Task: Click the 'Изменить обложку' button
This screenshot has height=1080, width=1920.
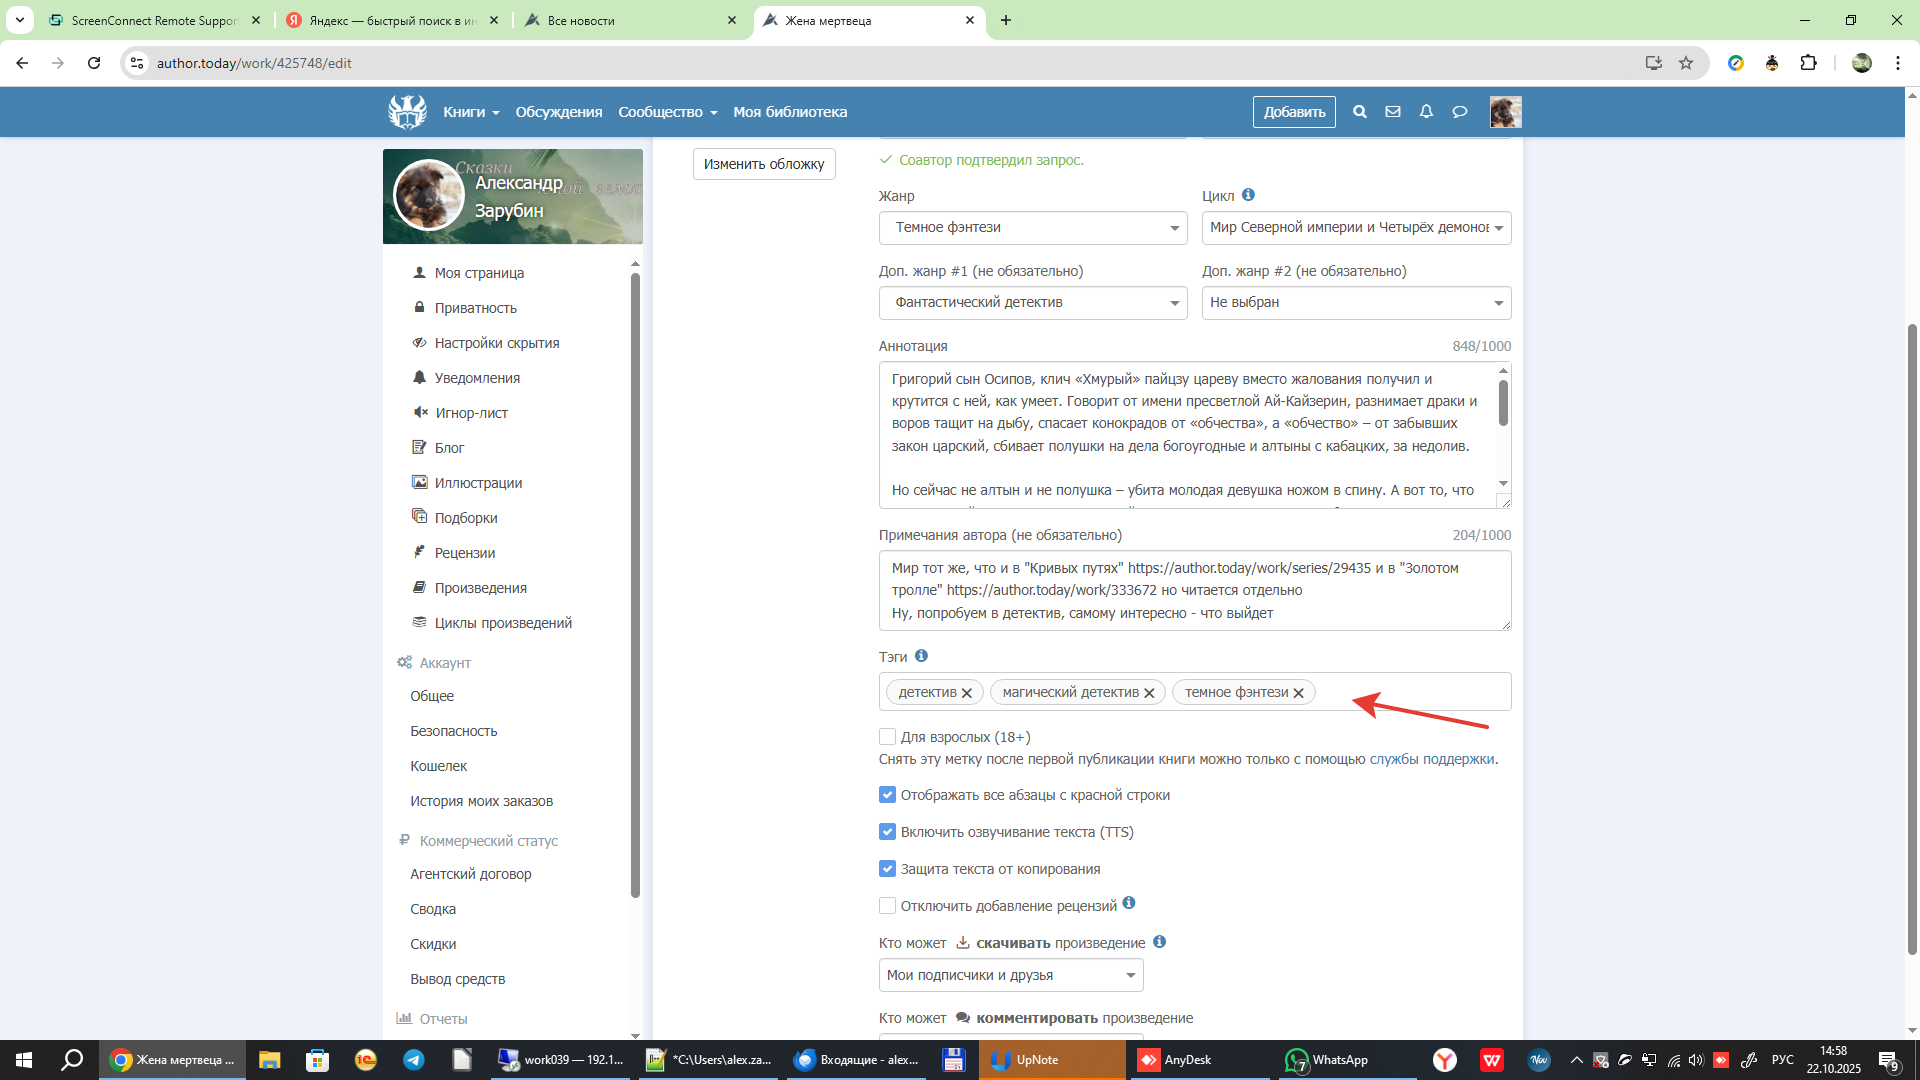Action: [763, 164]
